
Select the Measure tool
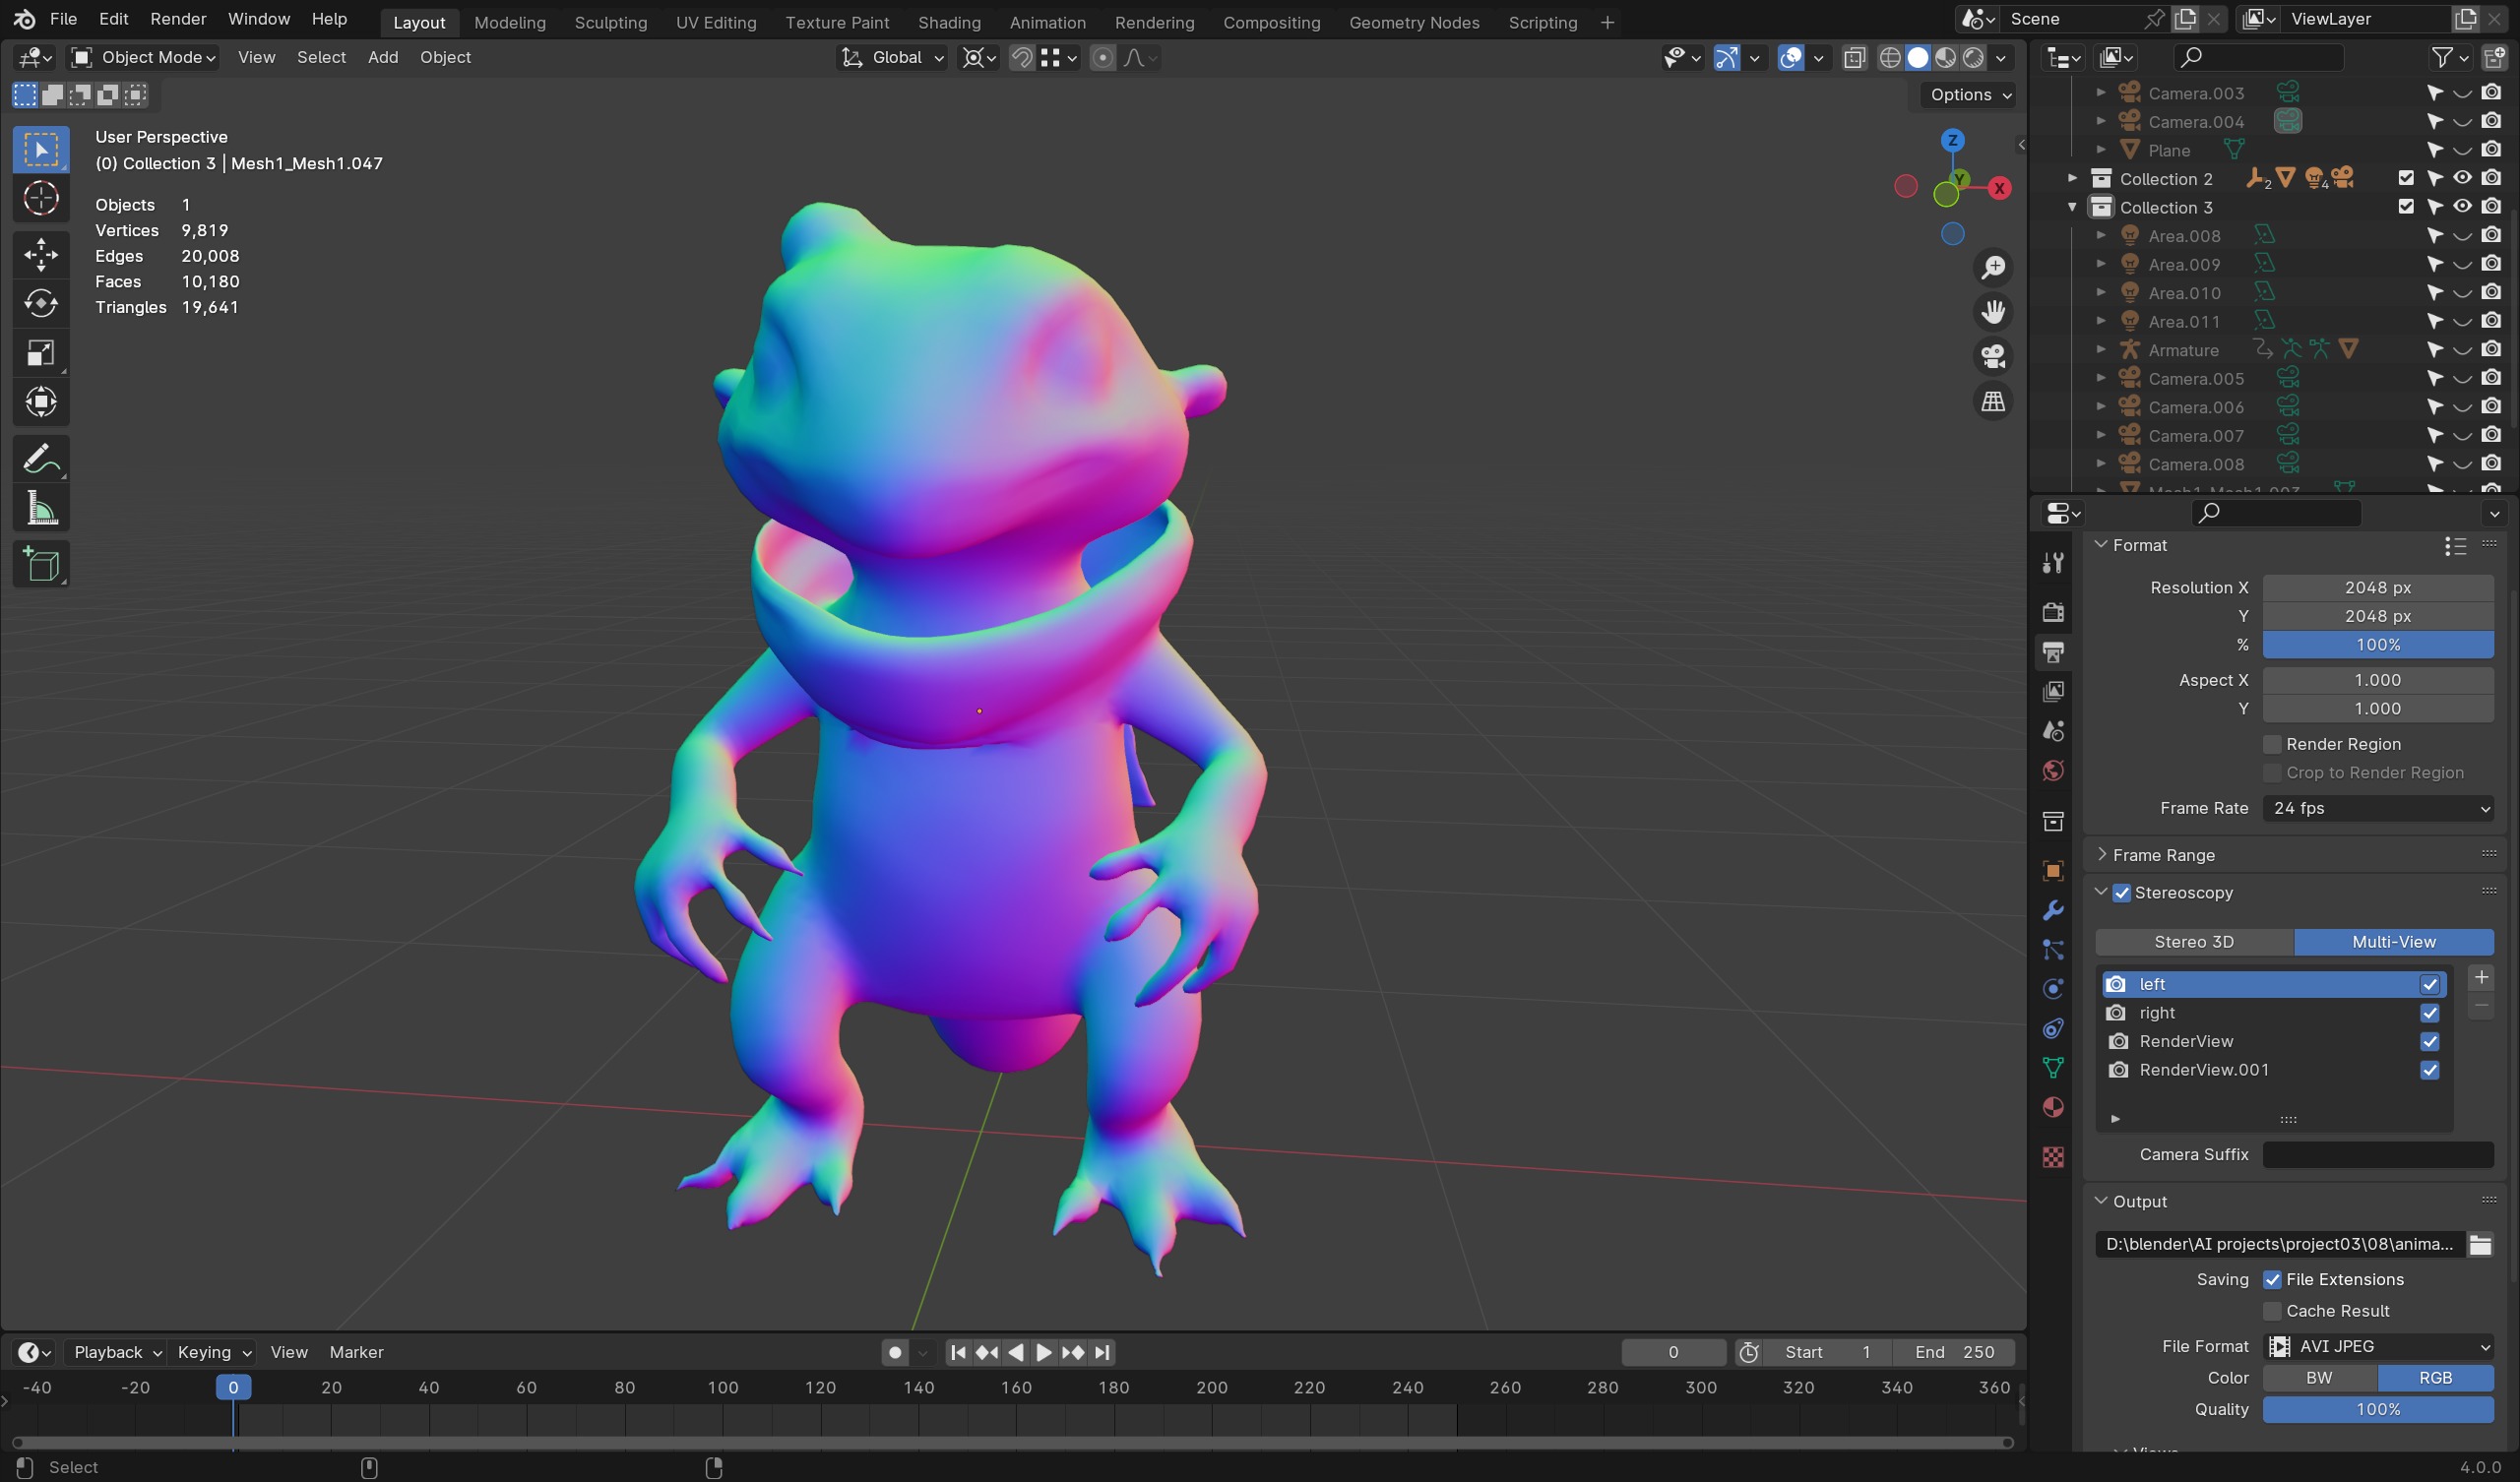pyautogui.click(x=41, y=509)
